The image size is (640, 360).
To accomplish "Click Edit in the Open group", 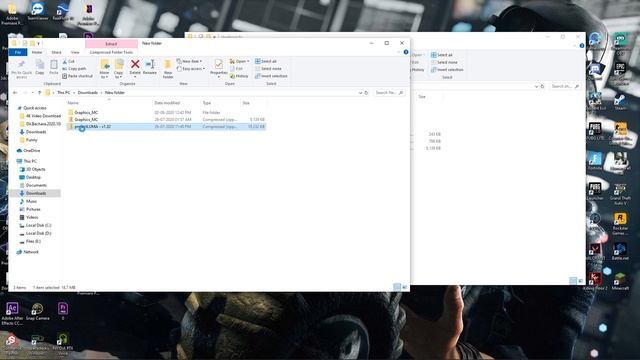I will coord(237,69).
